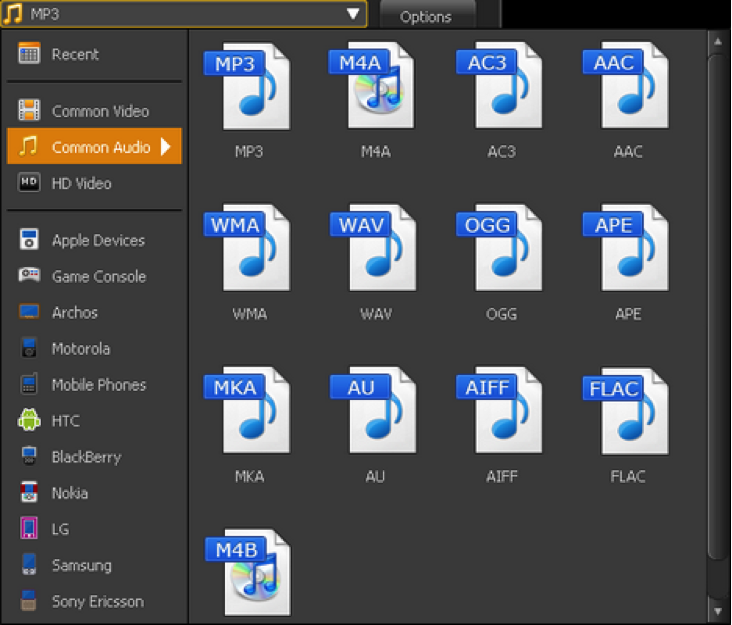Open the MP3 format dropdown arrow
Image resolution: width=732 pixels, height=625 pixels.
[x=352, y=14]
